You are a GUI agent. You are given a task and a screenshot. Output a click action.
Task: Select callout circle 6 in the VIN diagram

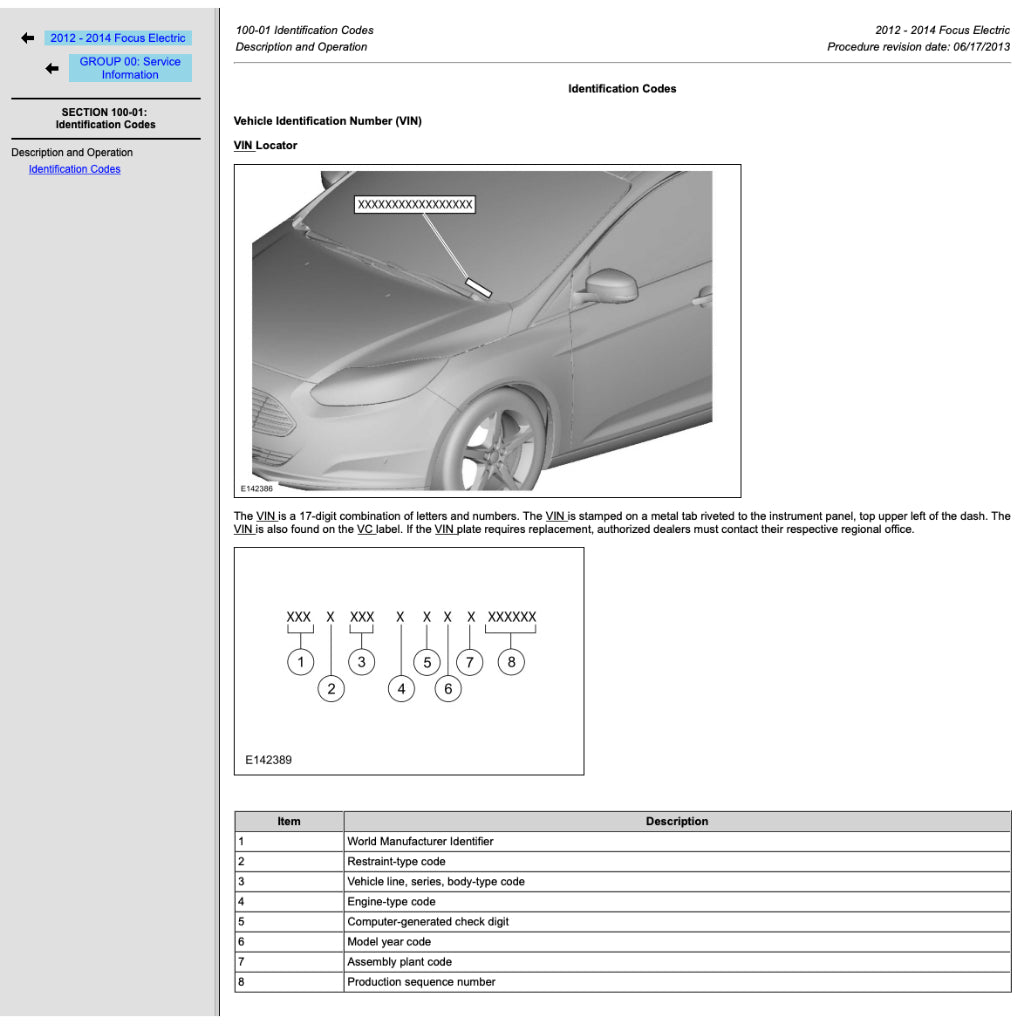point(448,688)
